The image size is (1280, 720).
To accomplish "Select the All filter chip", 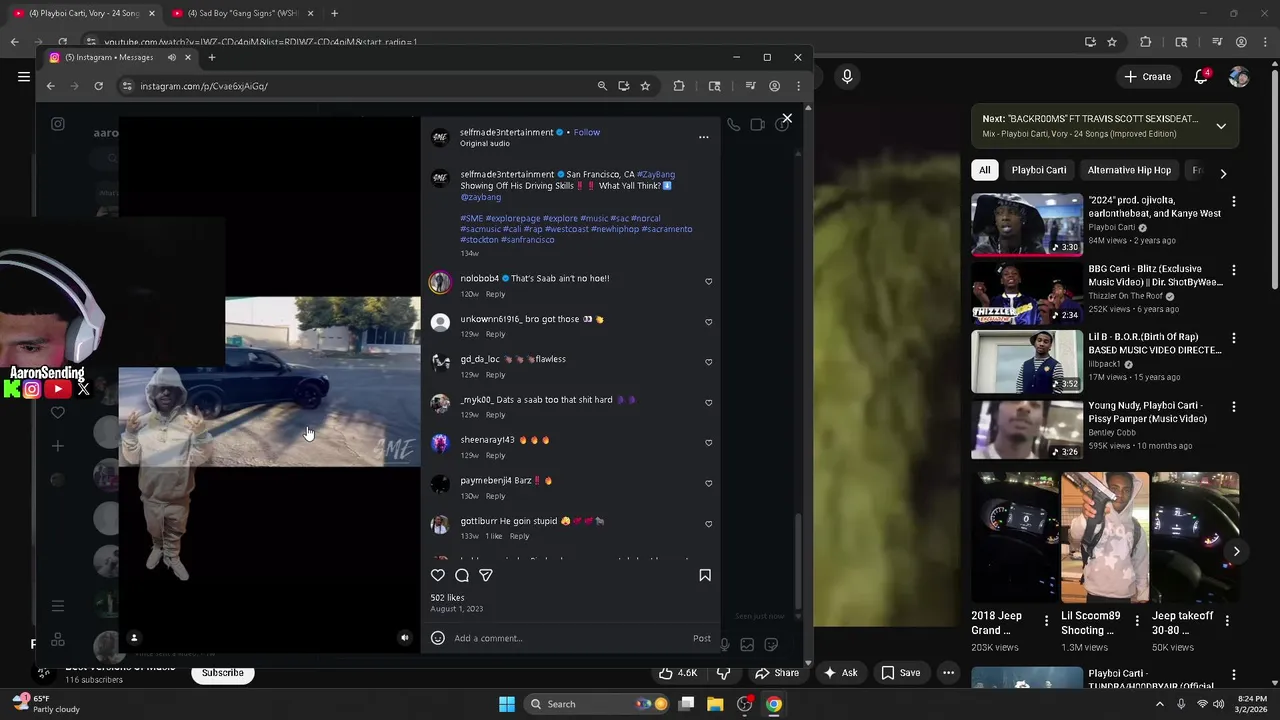I will 984,170.
